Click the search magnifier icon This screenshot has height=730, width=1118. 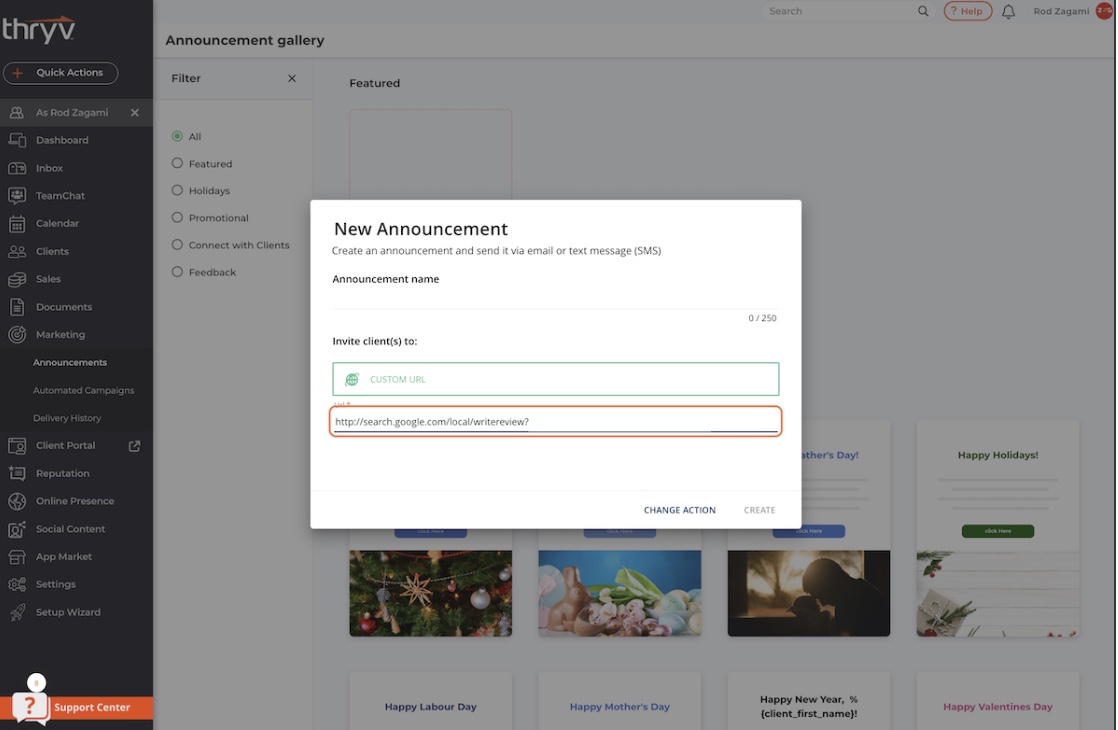[x=923, y=11]
